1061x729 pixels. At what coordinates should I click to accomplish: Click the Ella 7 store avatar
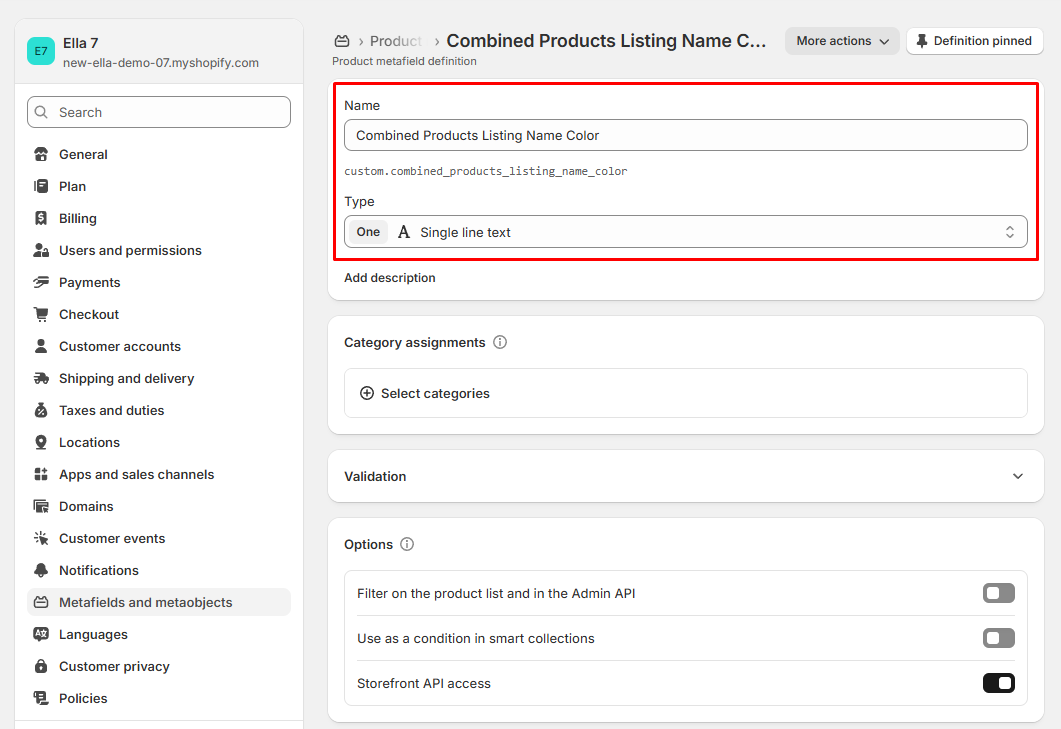(41, 52)
